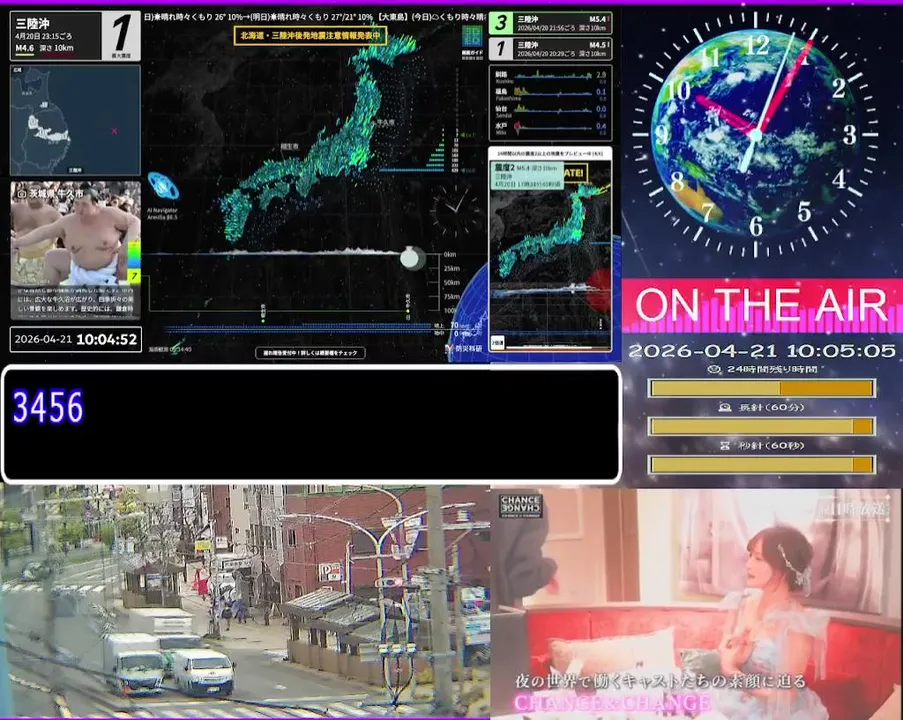
Task: Click the 震度2 M5.4 preview label
Action: pos(527,175)
